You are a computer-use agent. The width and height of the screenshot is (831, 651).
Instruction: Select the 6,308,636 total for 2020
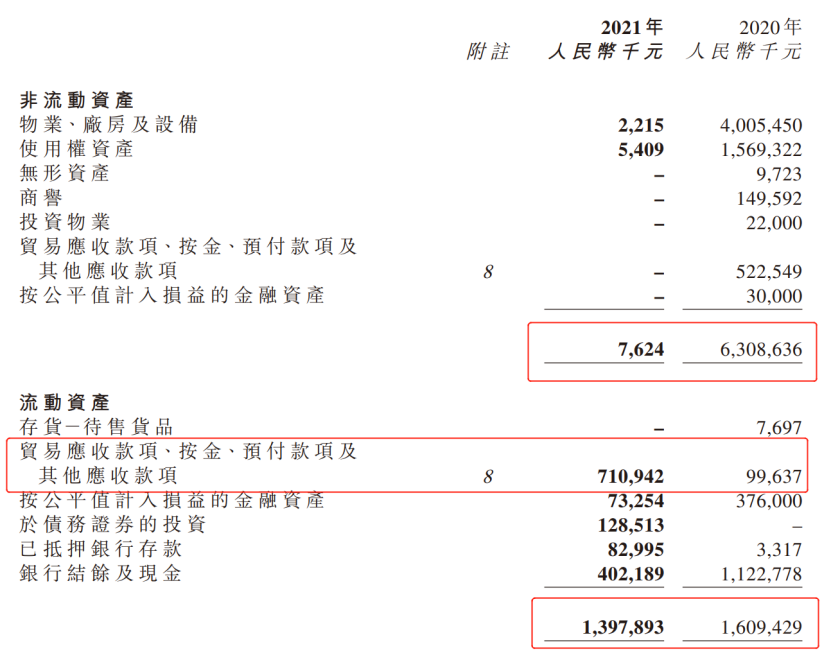click(760, 351)
